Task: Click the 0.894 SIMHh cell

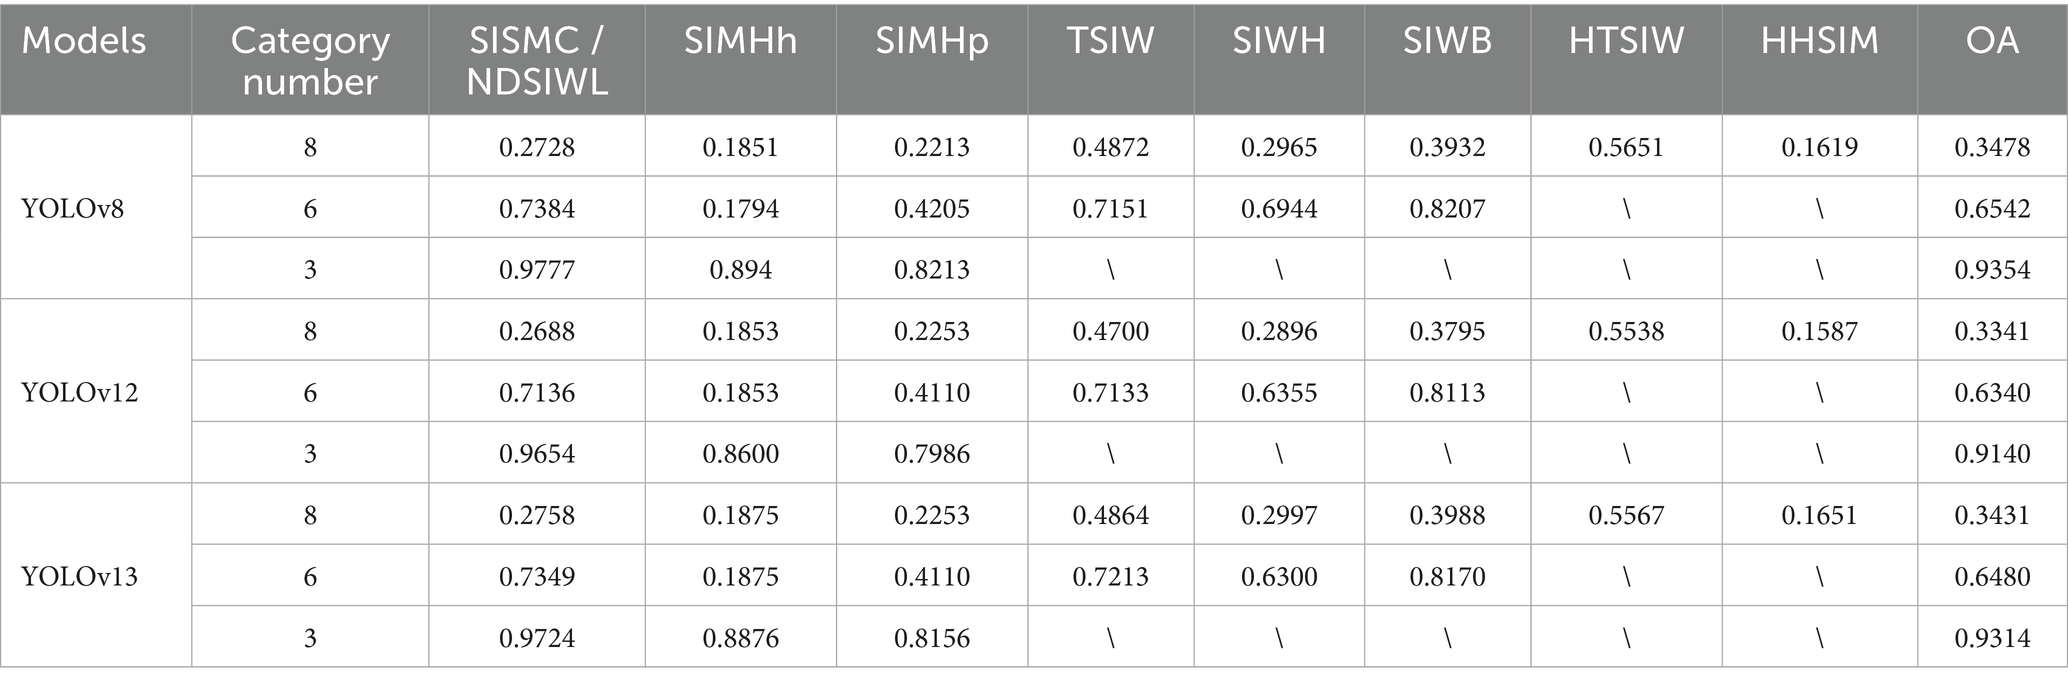Action: (x=740, y=270)
